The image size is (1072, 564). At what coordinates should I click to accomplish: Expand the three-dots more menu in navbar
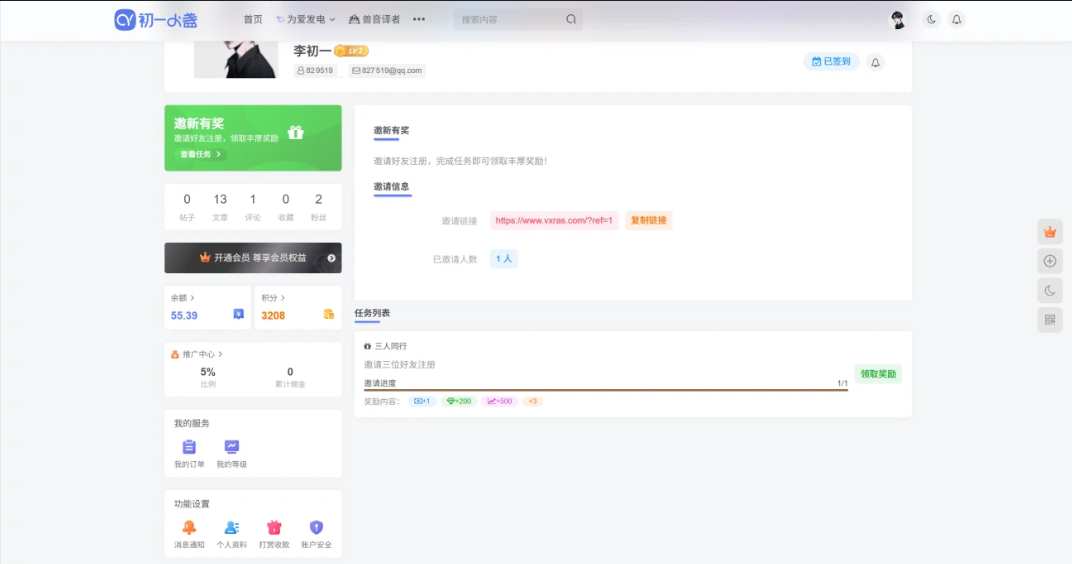coord(418,19)
